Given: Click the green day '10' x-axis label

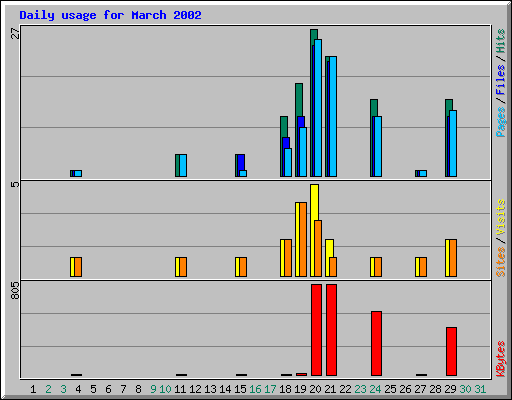Looking at the screenshot, I should (165, 389).
